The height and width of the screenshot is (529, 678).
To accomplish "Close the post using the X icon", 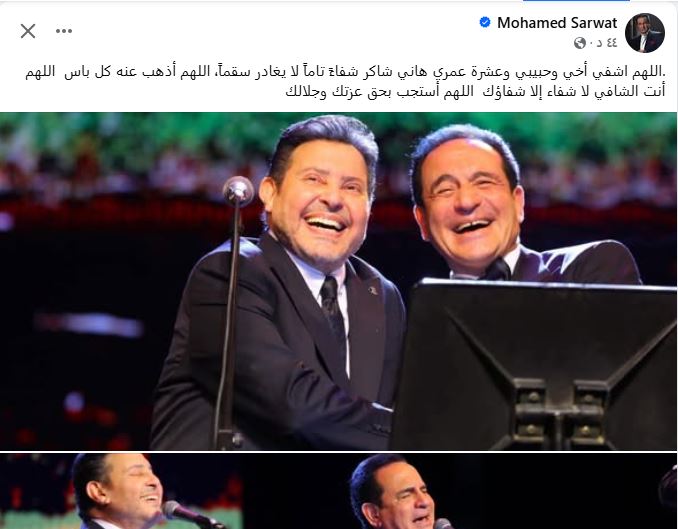I will [x=28, y=31].
